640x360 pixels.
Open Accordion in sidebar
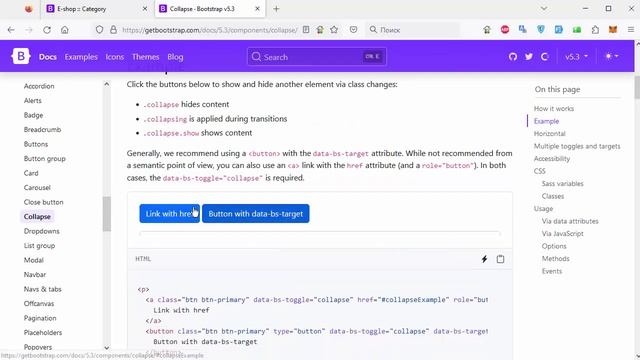(x=39, y=86)
